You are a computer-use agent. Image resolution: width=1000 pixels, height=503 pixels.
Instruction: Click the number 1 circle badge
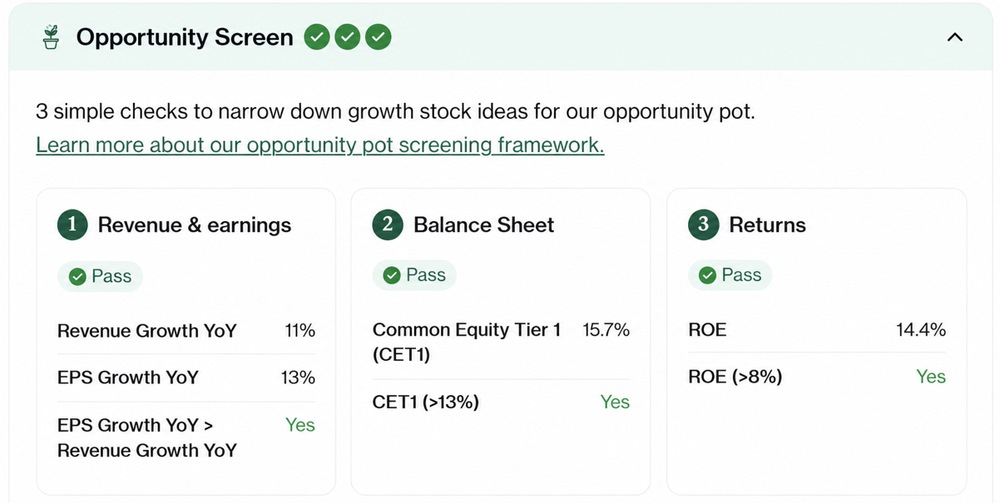(72, 225)
